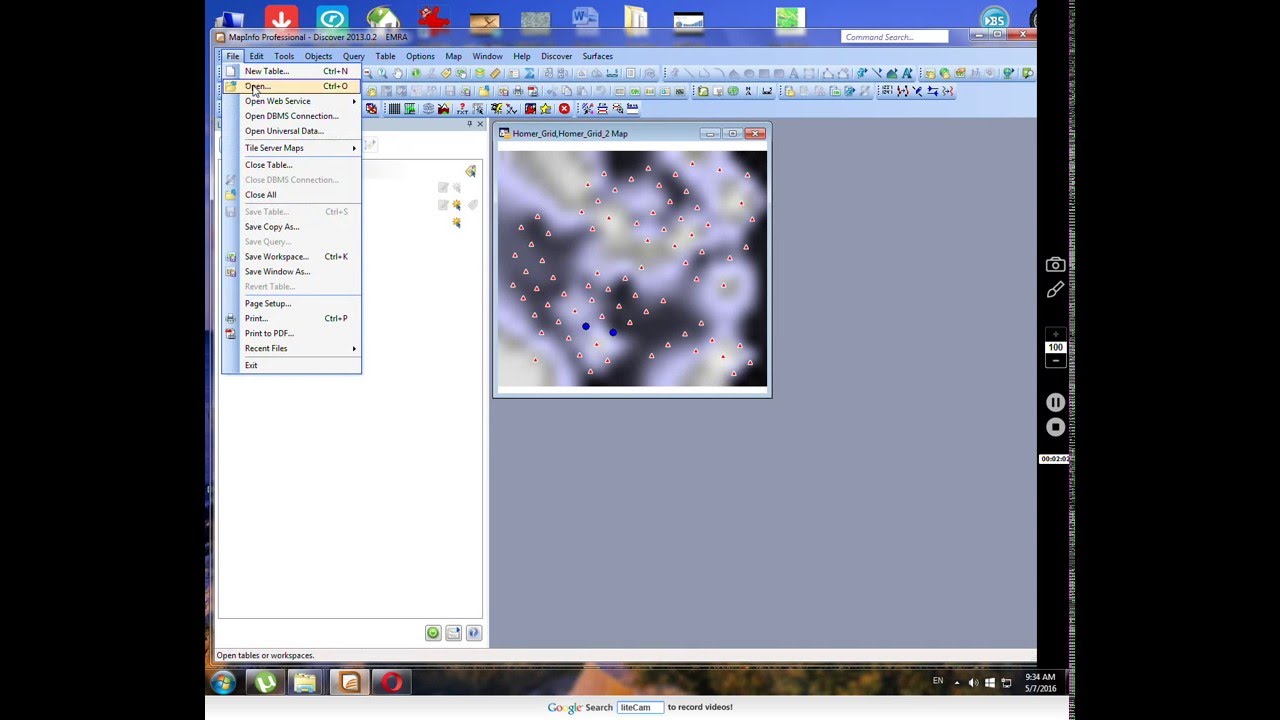Viewport: 1280px width, 720px height.
Task: Open uTorrent from the taskbar
Action: (265, 683)
